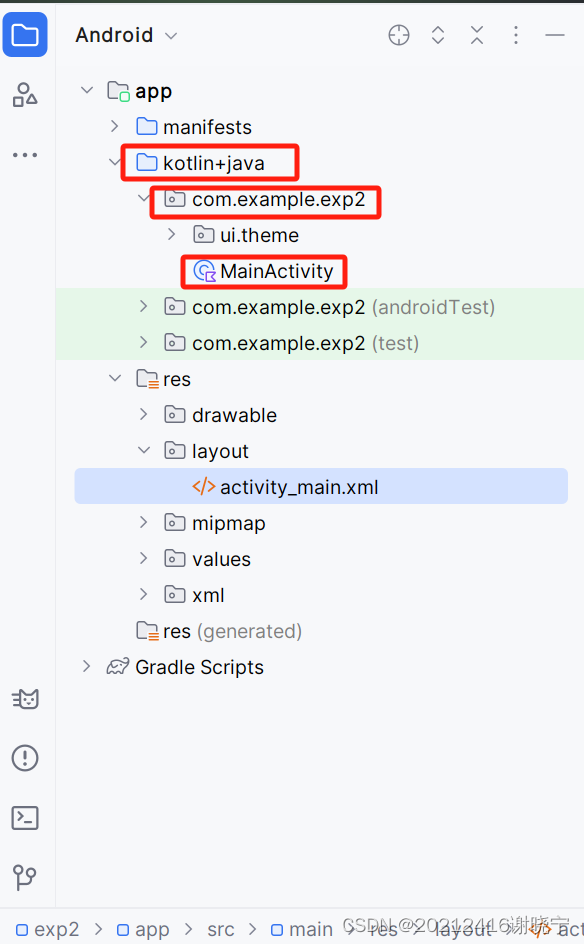Image resolution: width=584 pixels, height=944 pixels.
Task: Open the Terminal tool window icon
Action: pos(25,818)
